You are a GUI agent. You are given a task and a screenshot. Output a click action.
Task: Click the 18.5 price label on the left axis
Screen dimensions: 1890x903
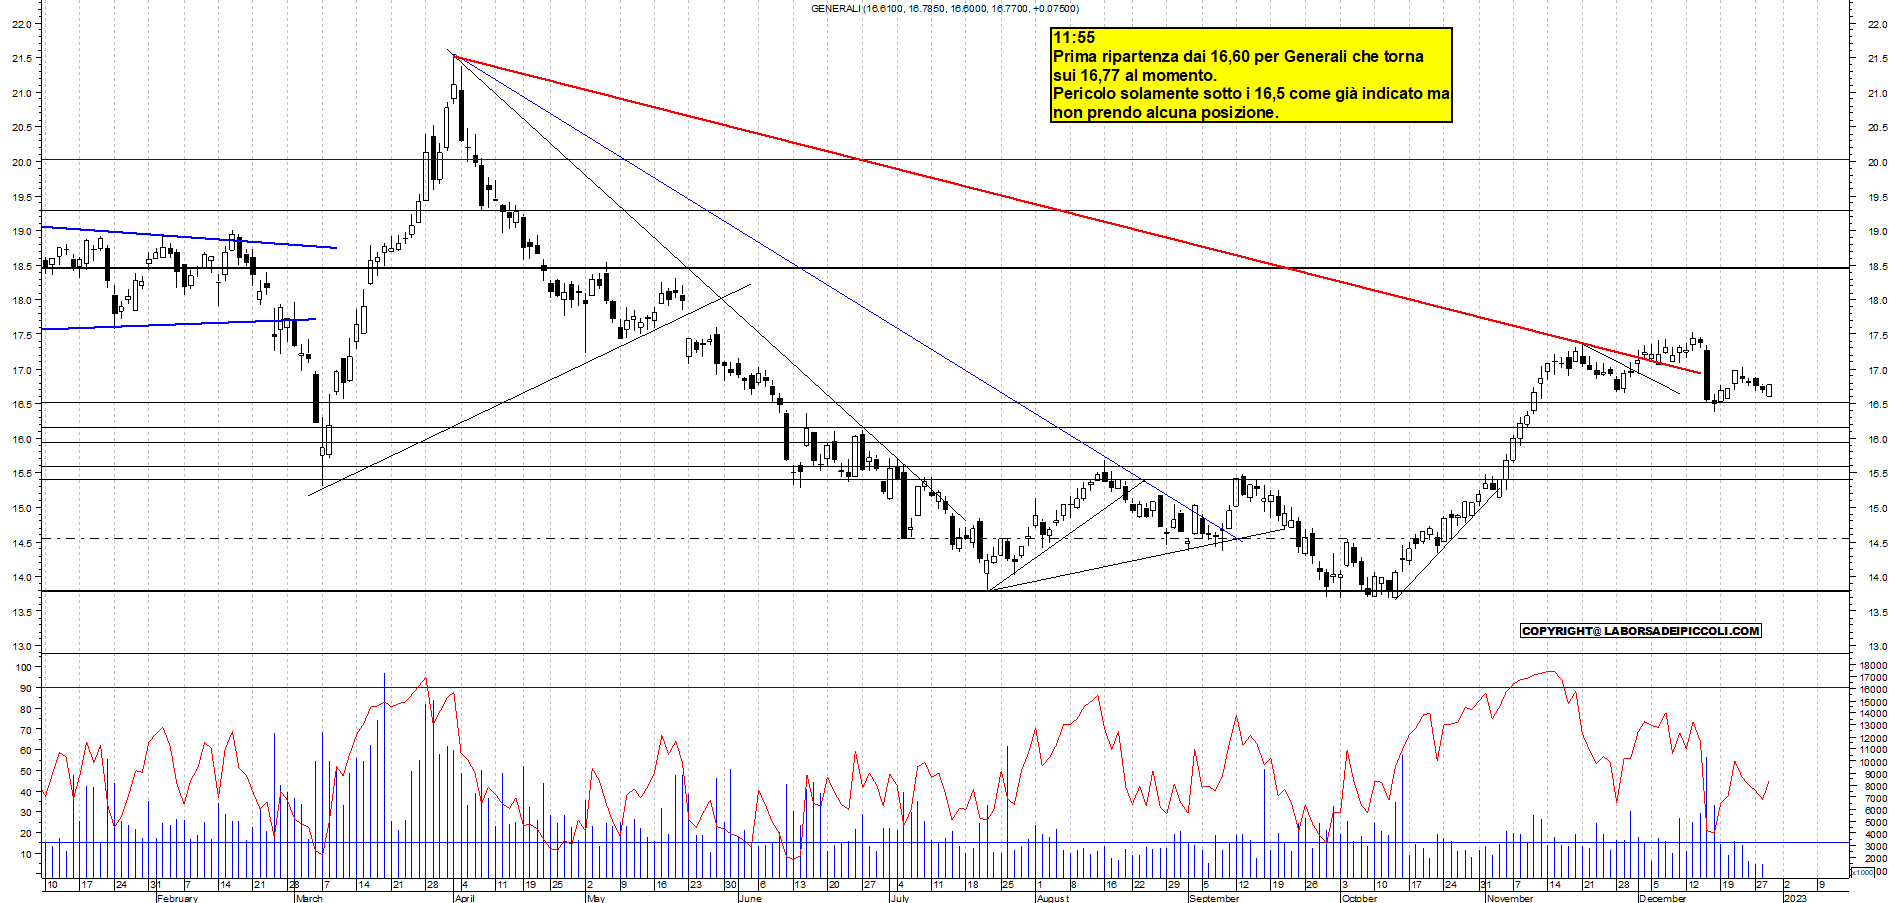20,266
